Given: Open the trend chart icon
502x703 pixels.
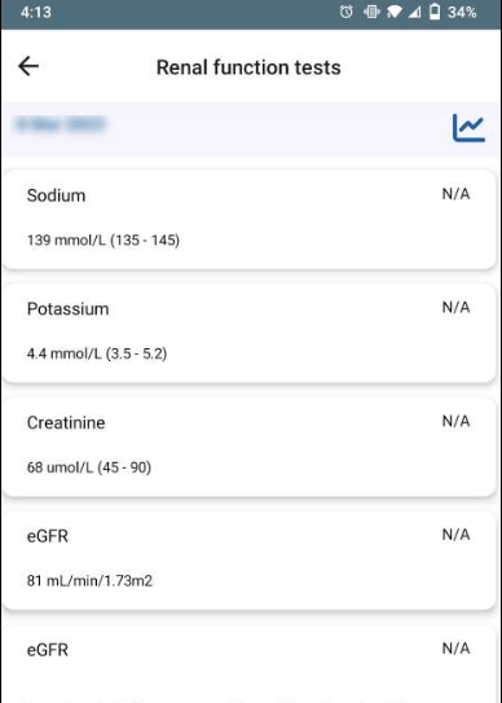Looking at the screenshot, I should click(x=468, y=128).
